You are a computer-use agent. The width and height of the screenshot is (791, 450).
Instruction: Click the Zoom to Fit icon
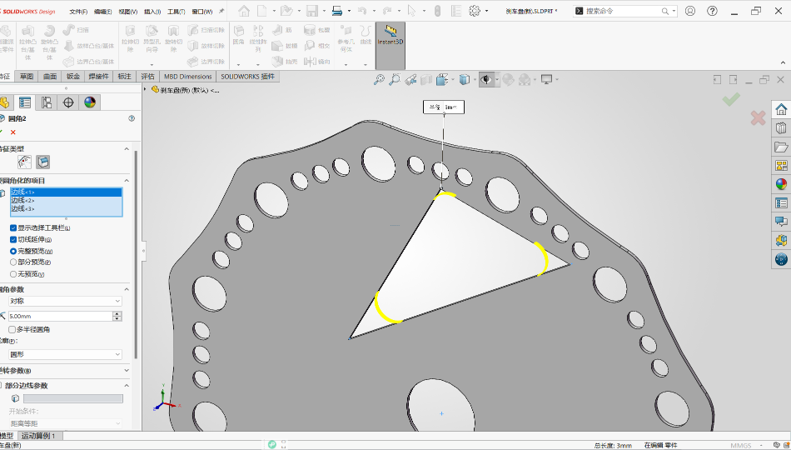click(379, 79)
